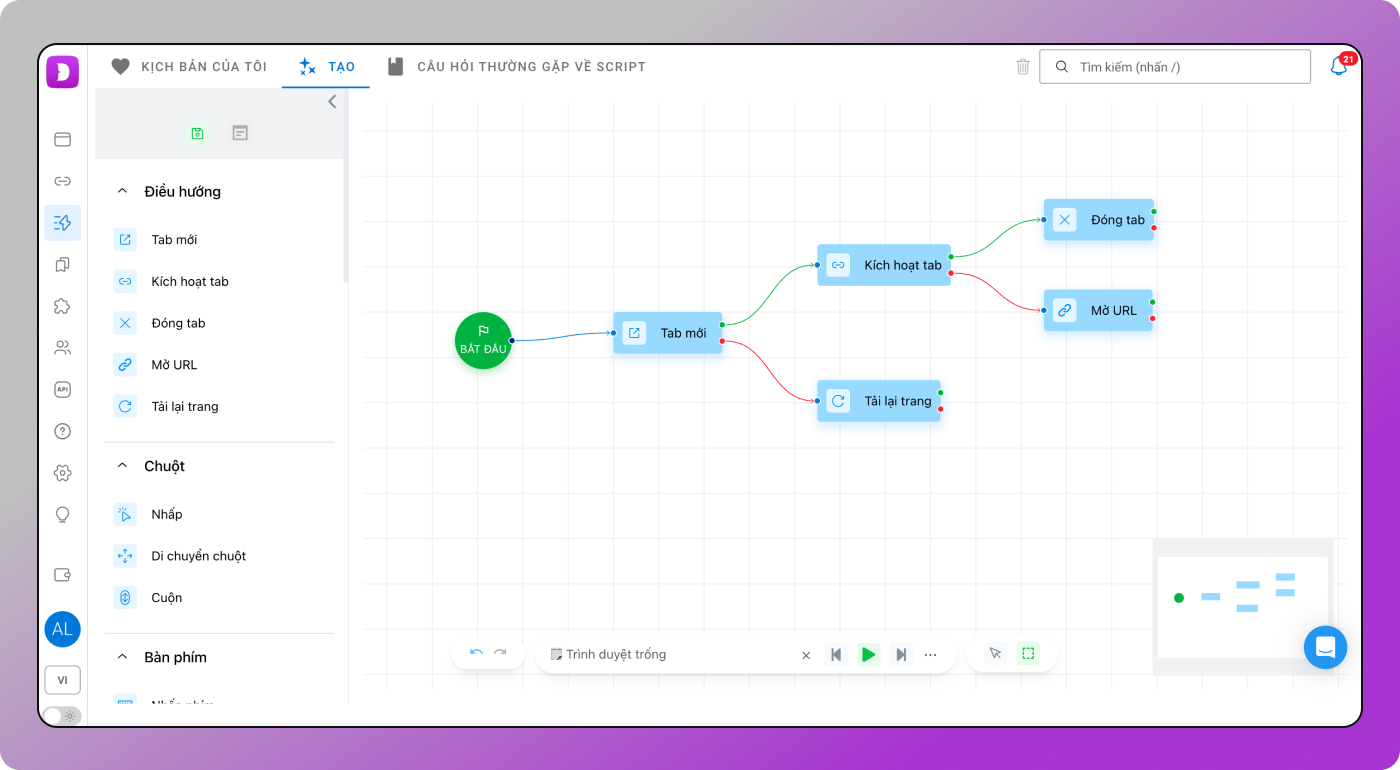The height and width of the screenshot is (770, 1400).
Task: Collapse the Điều hướng section
Action: 123,191
